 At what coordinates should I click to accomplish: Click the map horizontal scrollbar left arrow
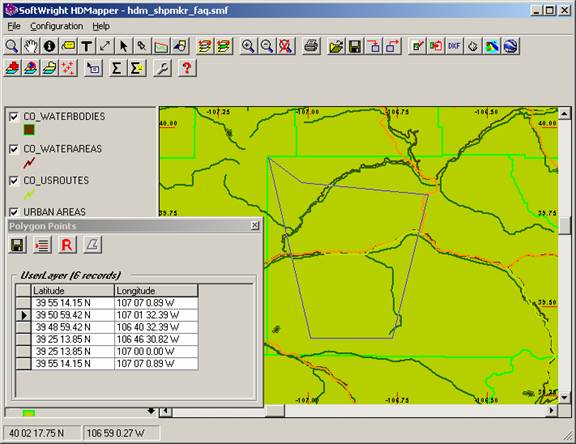click(166, 411)
